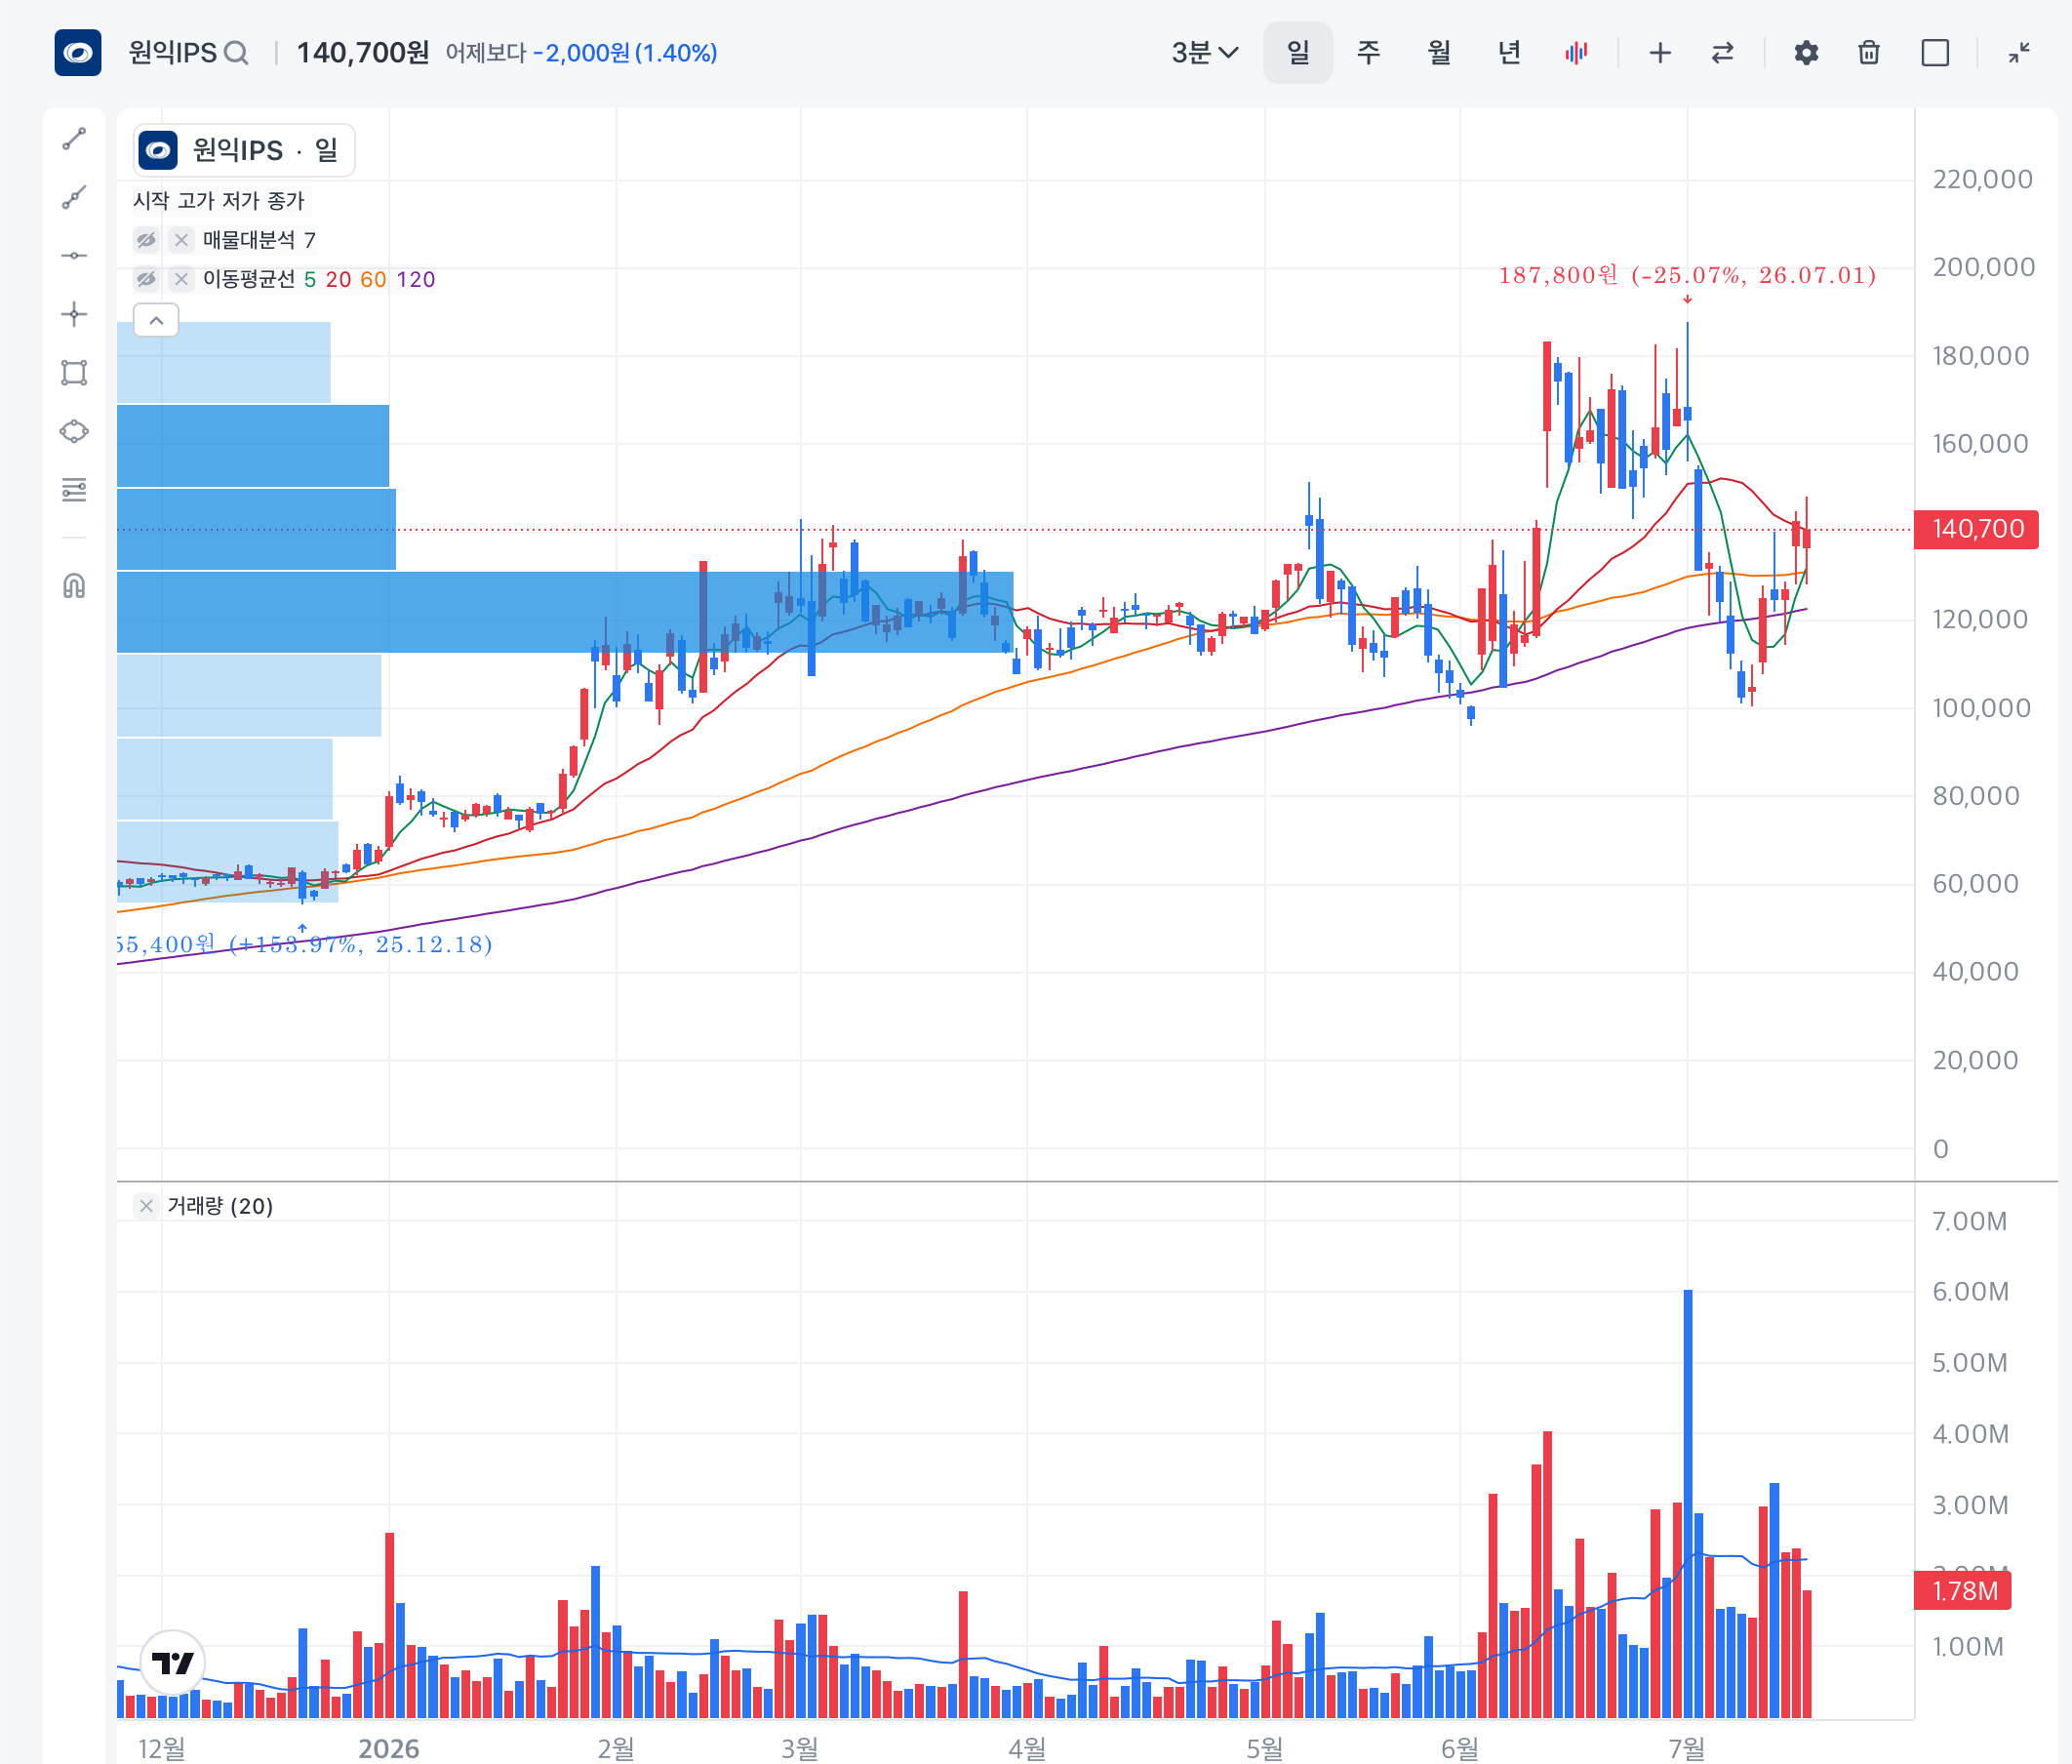Click the 시작 고가 저가 종가 label
Screen dimensions: 2072x1764
point(219,201)
